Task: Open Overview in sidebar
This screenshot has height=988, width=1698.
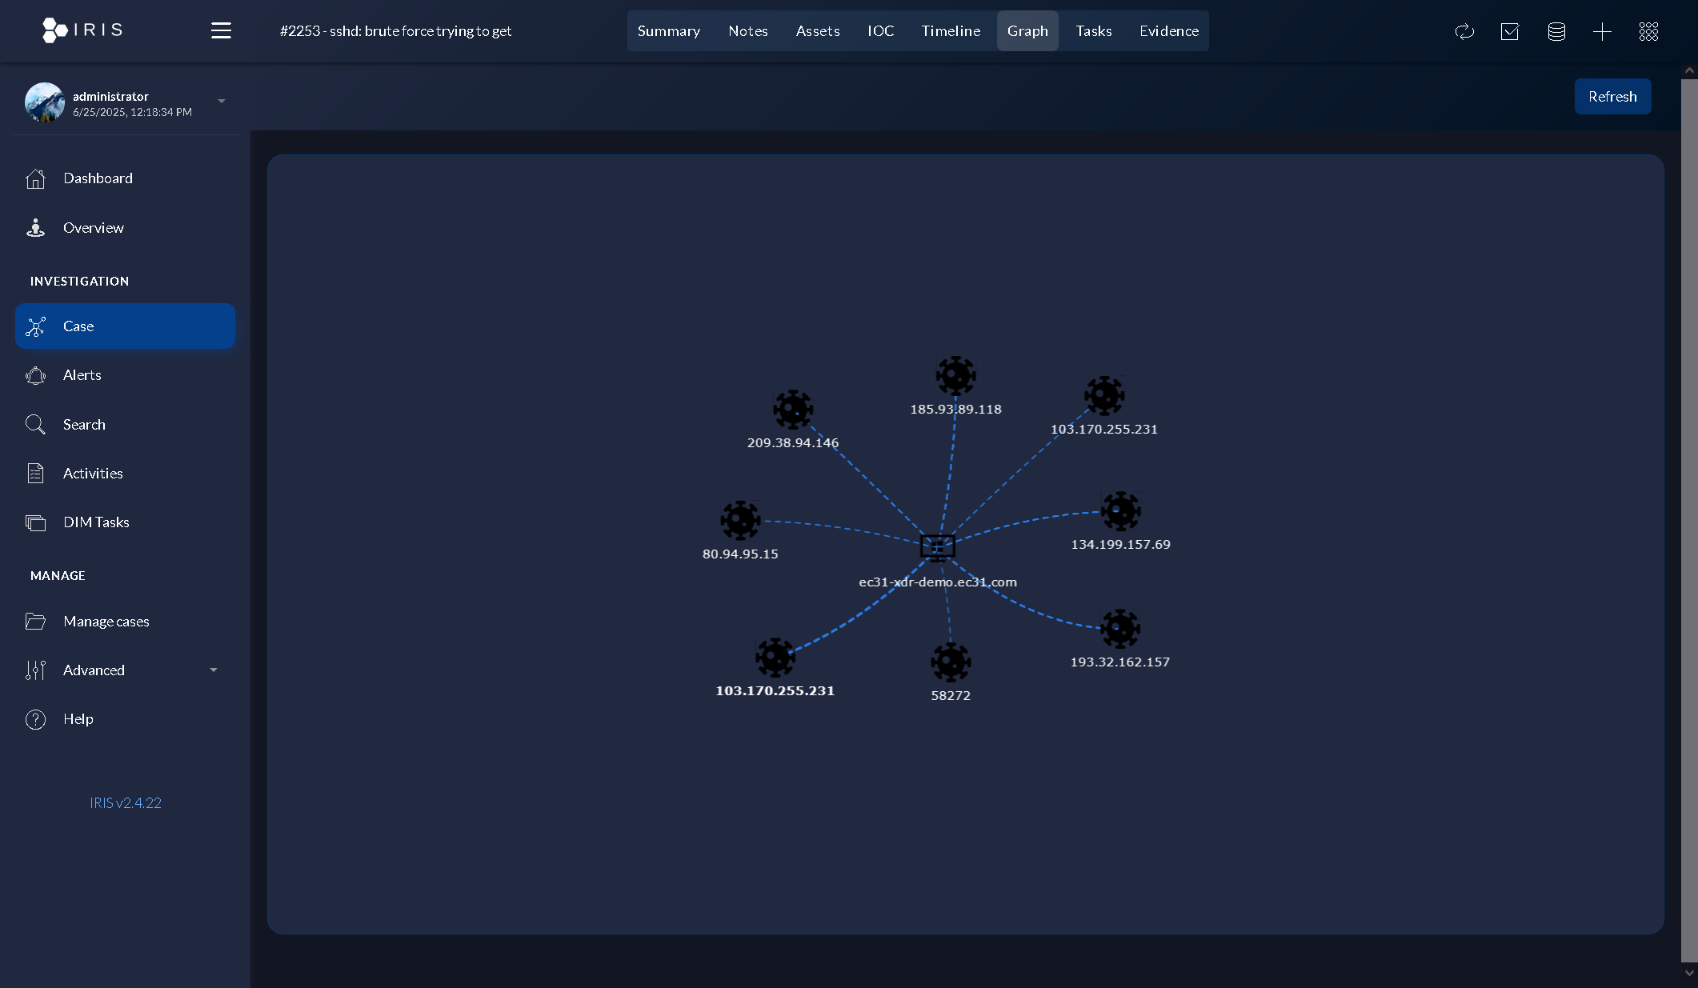Action: point(125,228)
